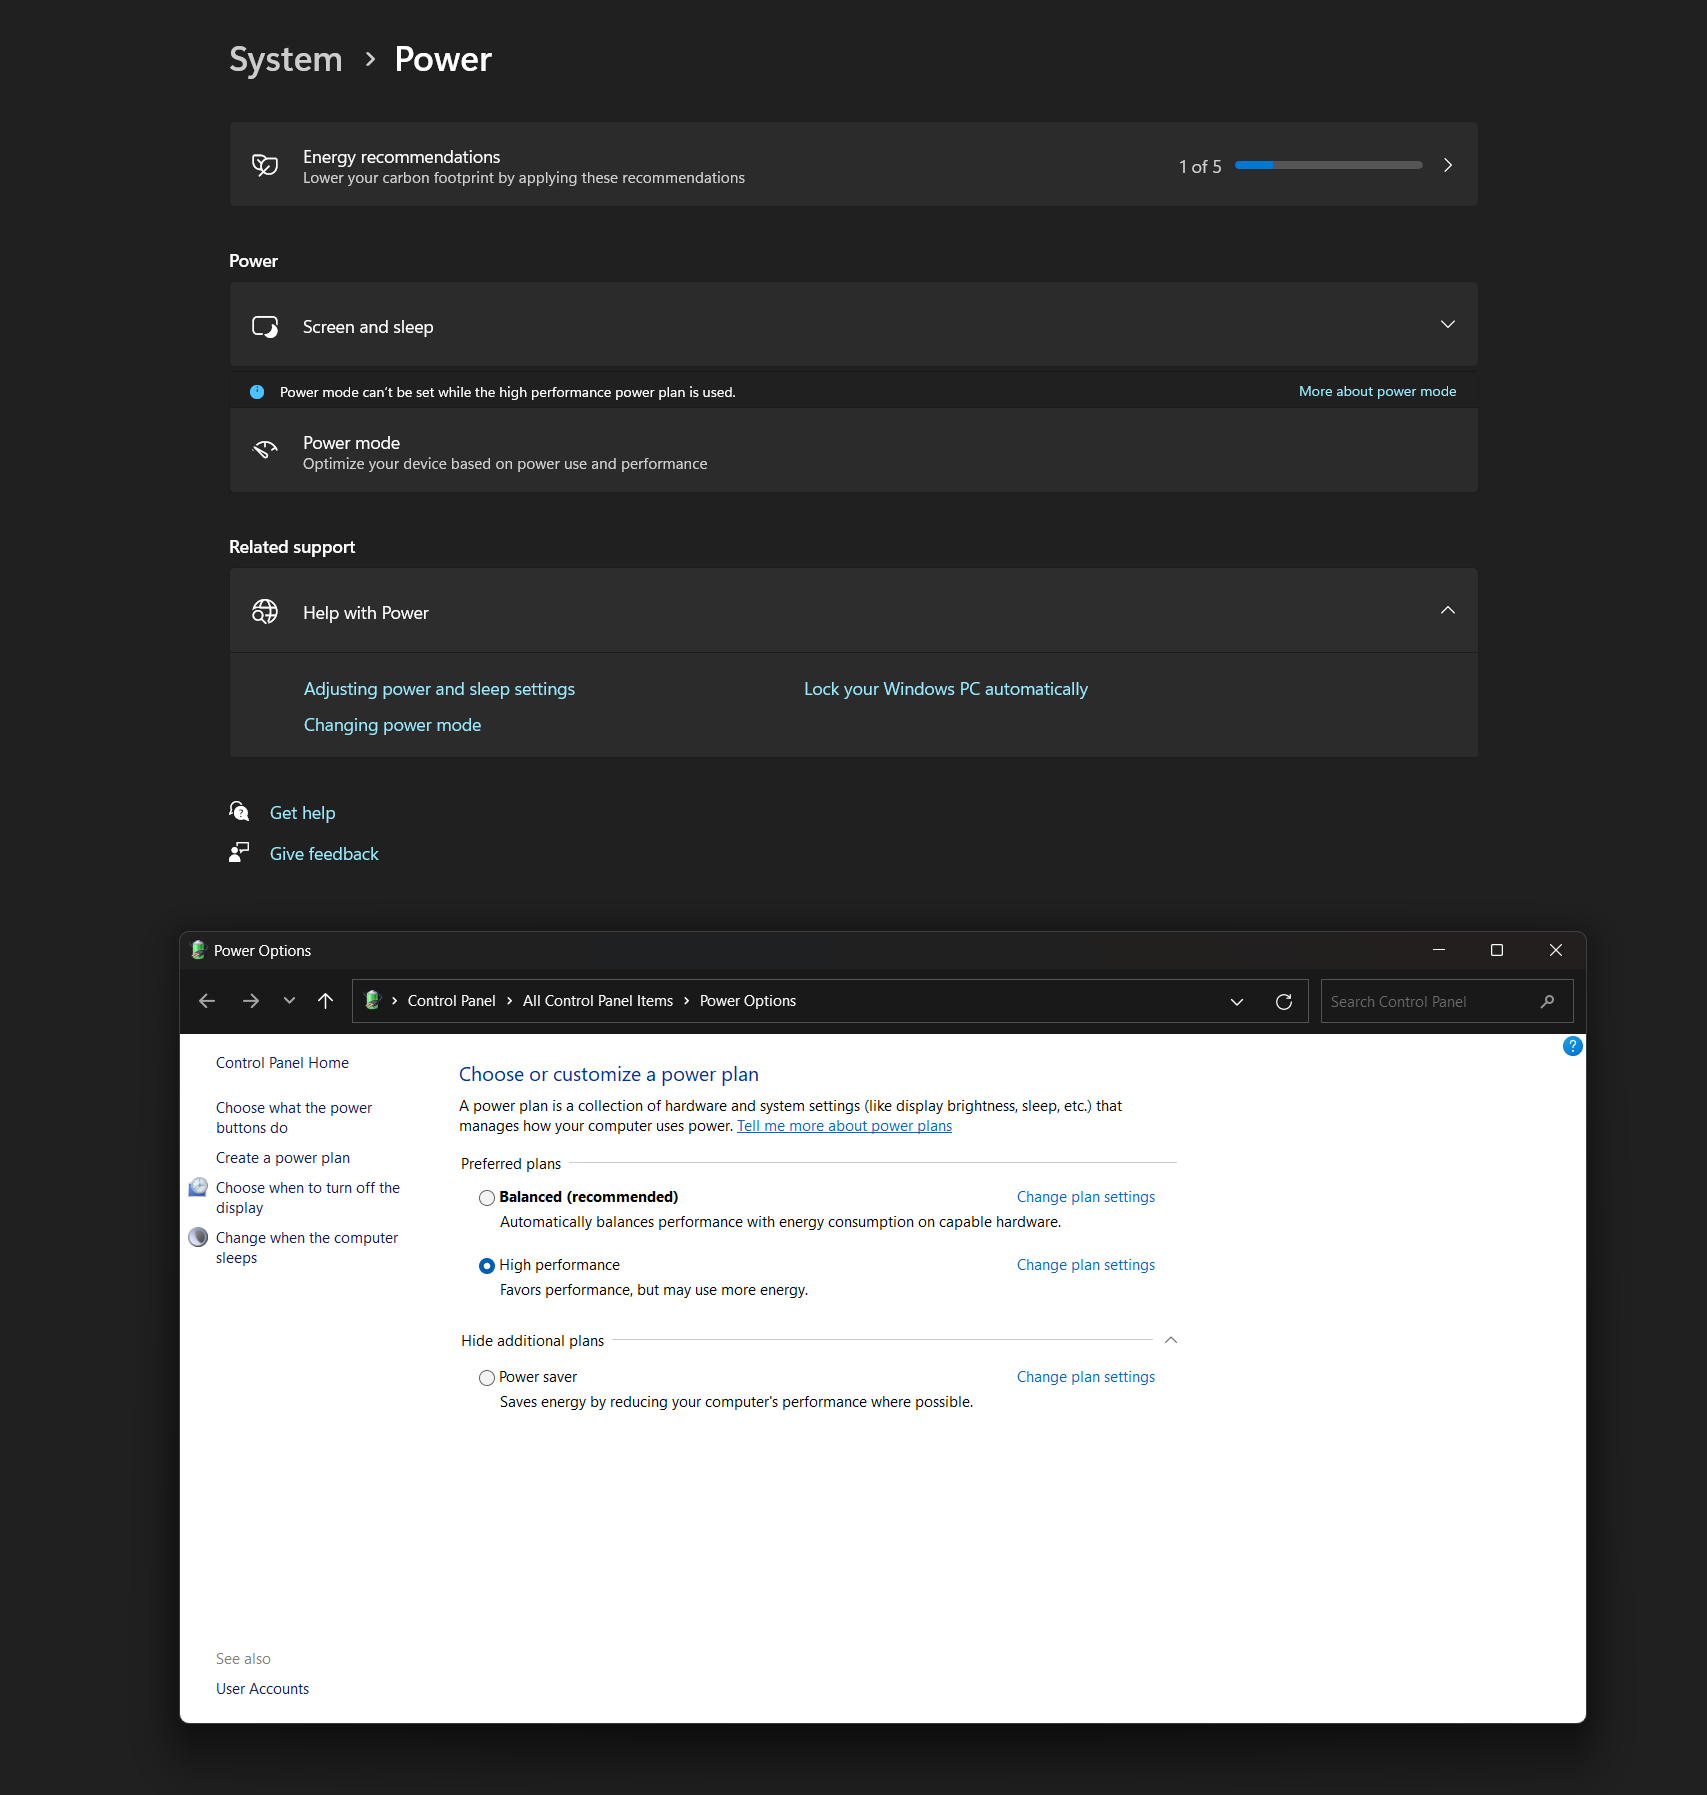The width and height of the screenshot is (1707, 1795).
Task: Click All Control Panel Items breadcrumb
Action: click(x=598, y=1001)
